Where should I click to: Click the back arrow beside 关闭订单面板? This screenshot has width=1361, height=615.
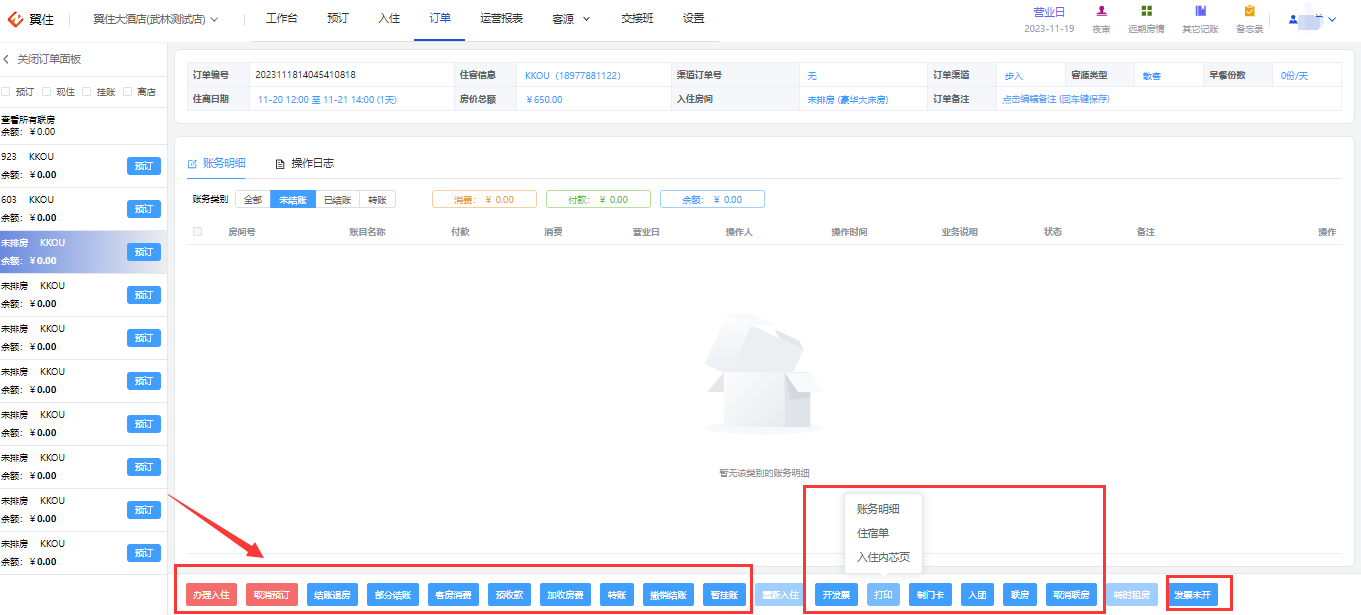[6, 60]
